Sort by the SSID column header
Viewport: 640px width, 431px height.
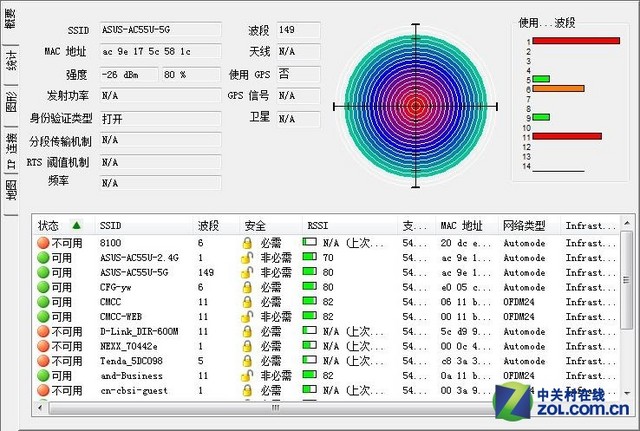pos(144,225)
